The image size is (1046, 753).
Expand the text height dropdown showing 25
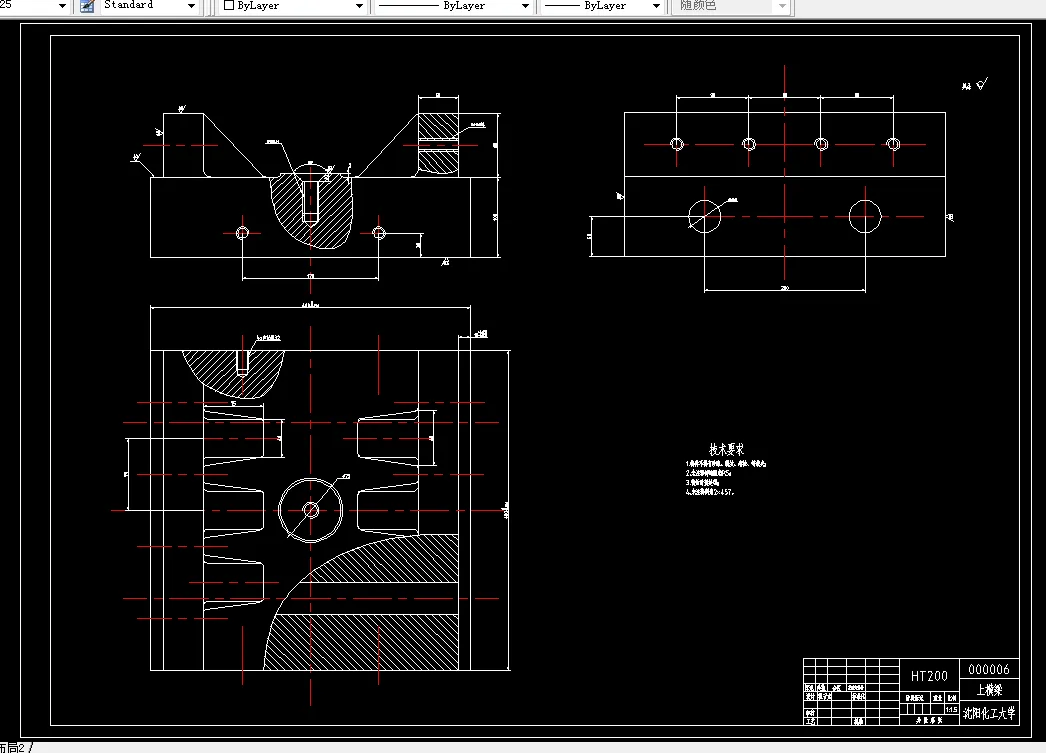pyautogui.click(x=62, y=6)
